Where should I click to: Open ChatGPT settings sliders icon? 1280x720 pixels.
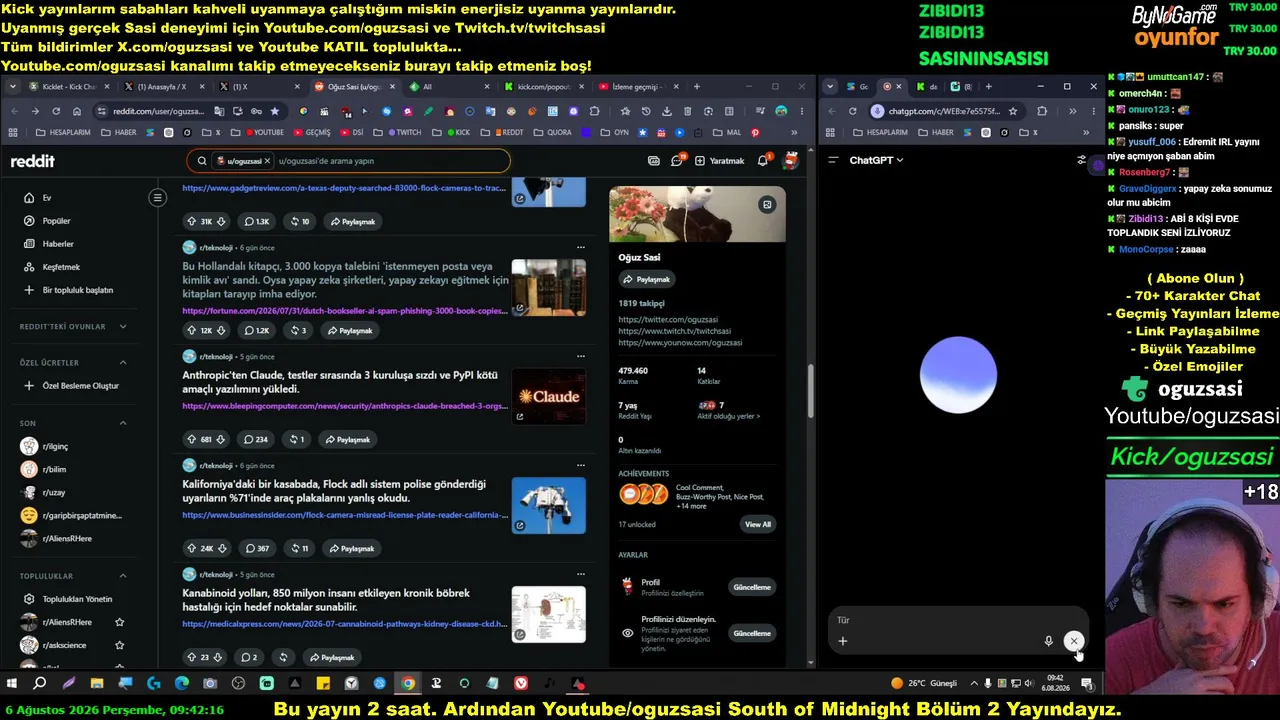(x=1081, y=160)
